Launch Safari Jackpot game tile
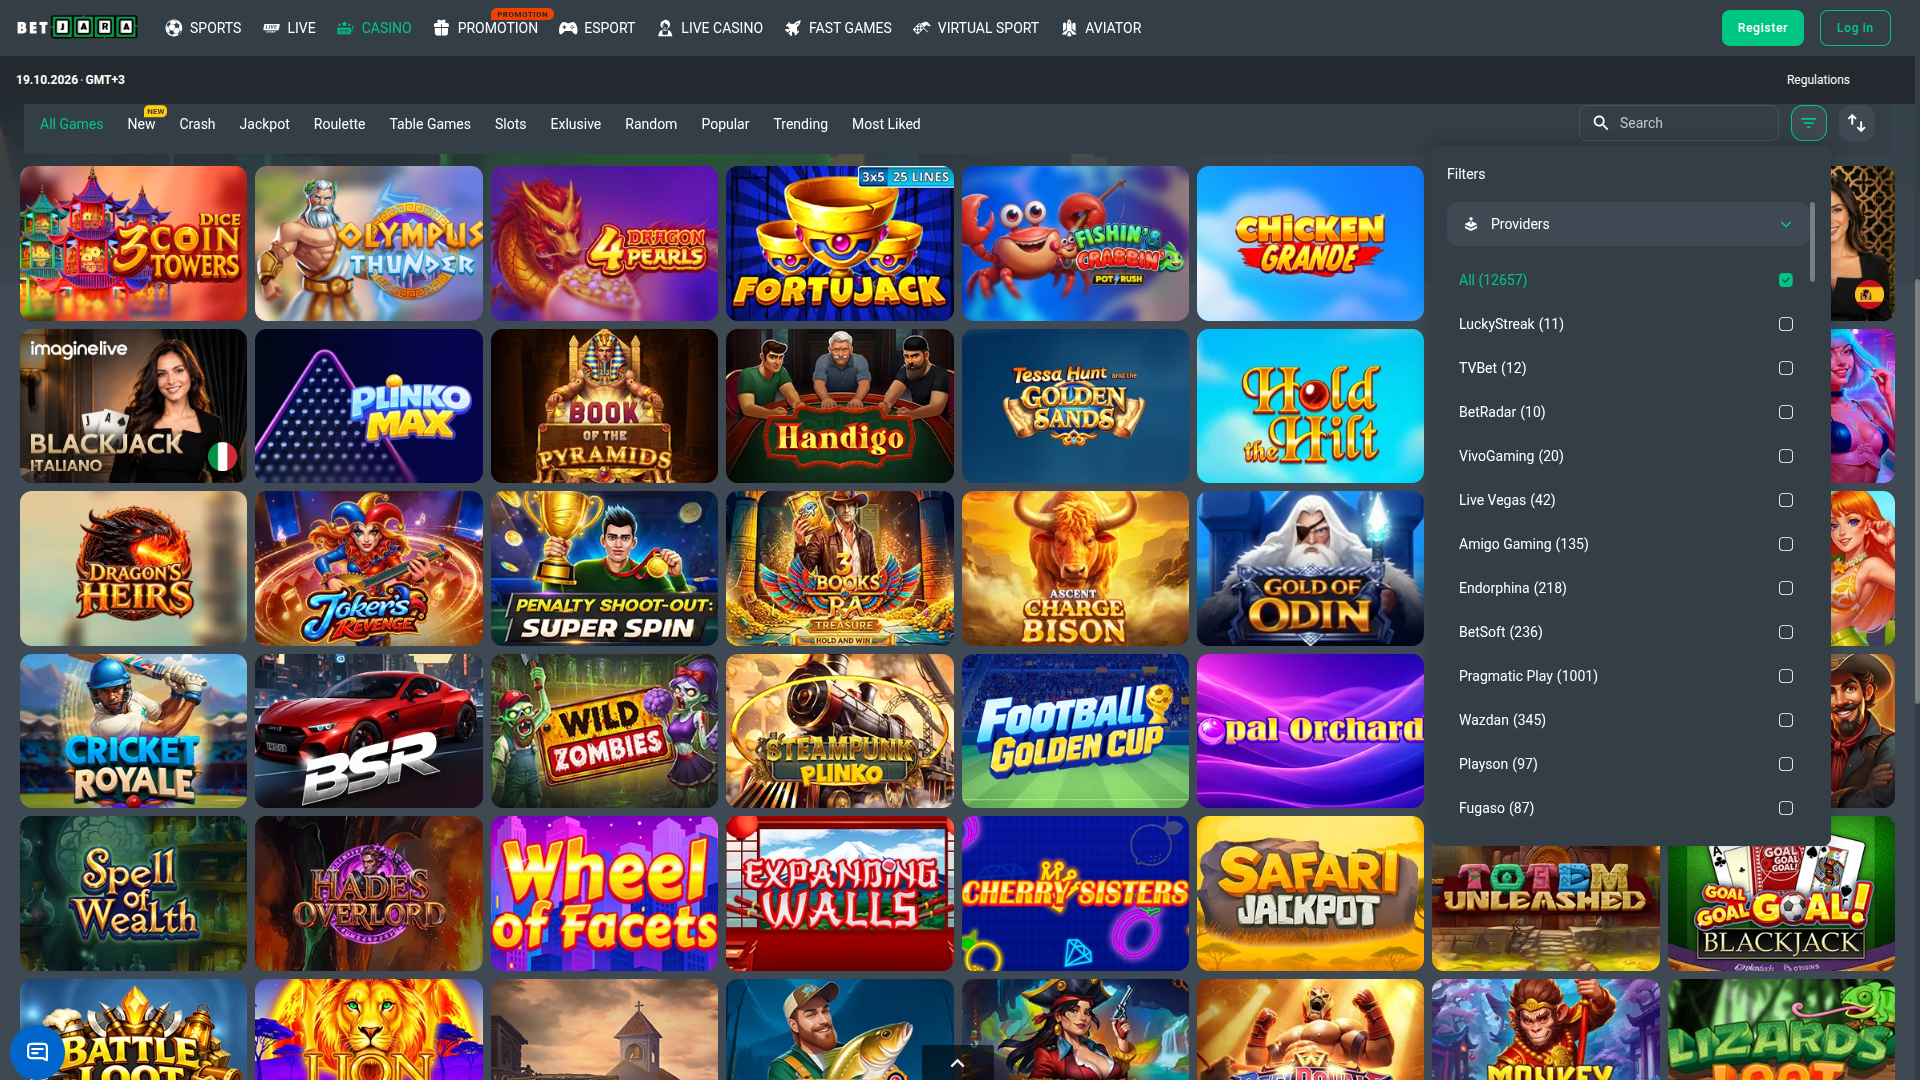Image resolution: width=1920 pixels, height=1080 pixels. click(1310, 893)
